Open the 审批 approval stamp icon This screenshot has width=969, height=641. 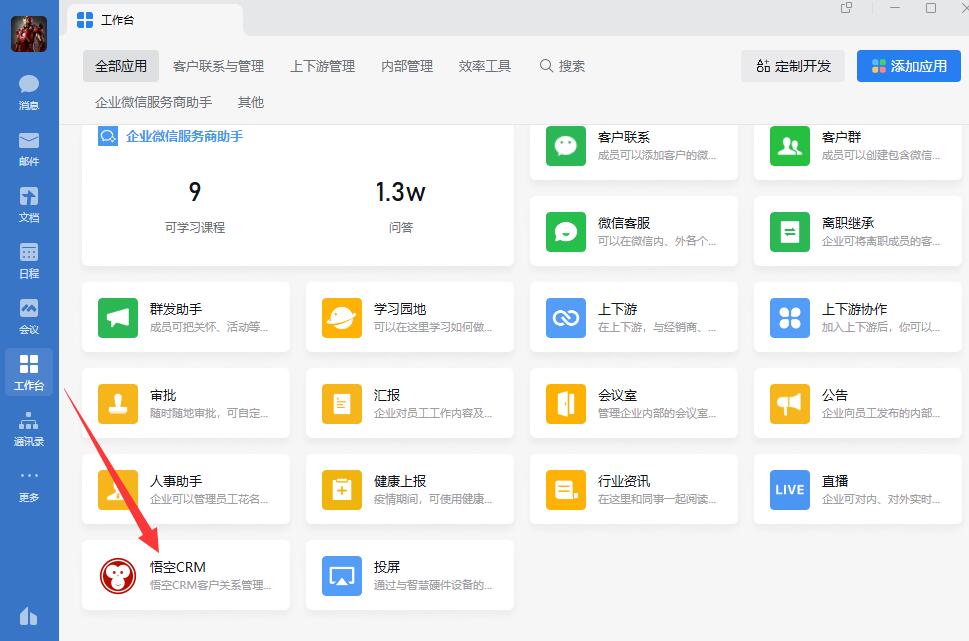118,404
